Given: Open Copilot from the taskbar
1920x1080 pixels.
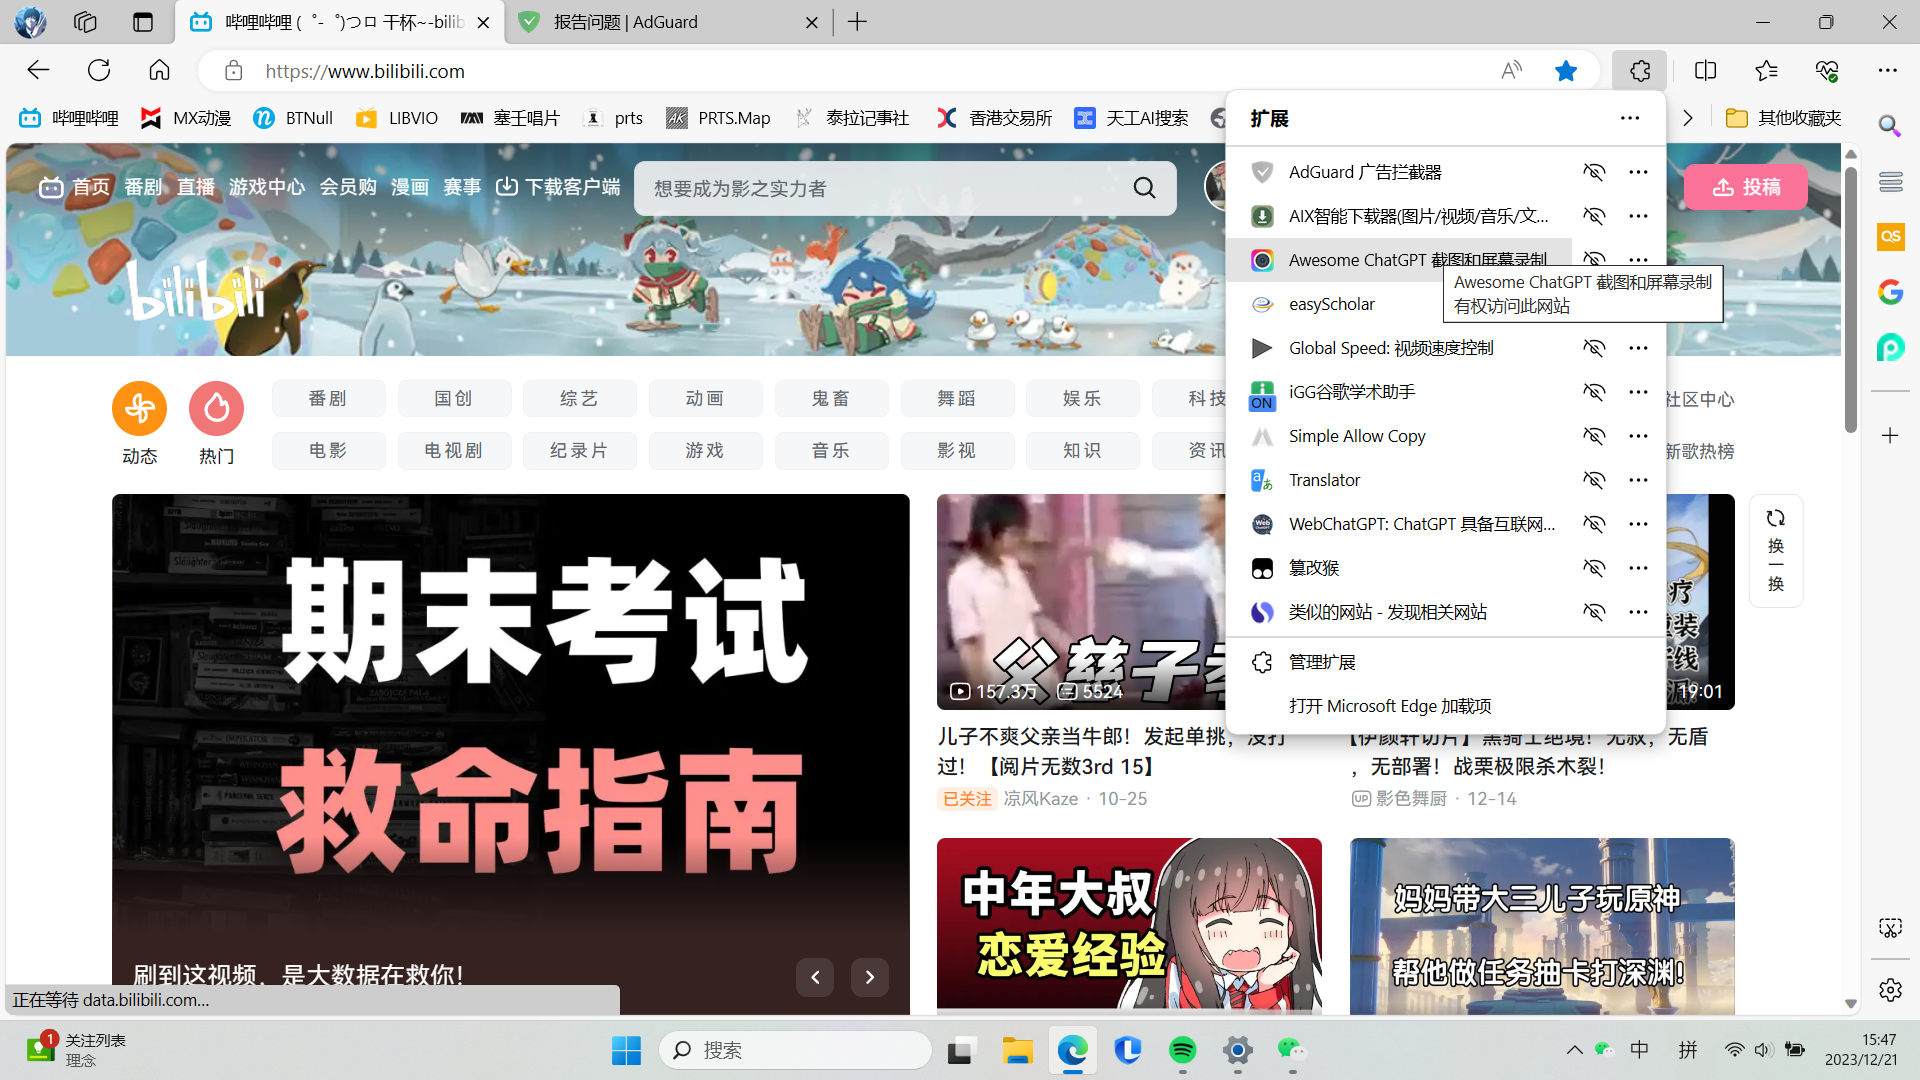Looking at the screenshot, I should (1128, 1050).
